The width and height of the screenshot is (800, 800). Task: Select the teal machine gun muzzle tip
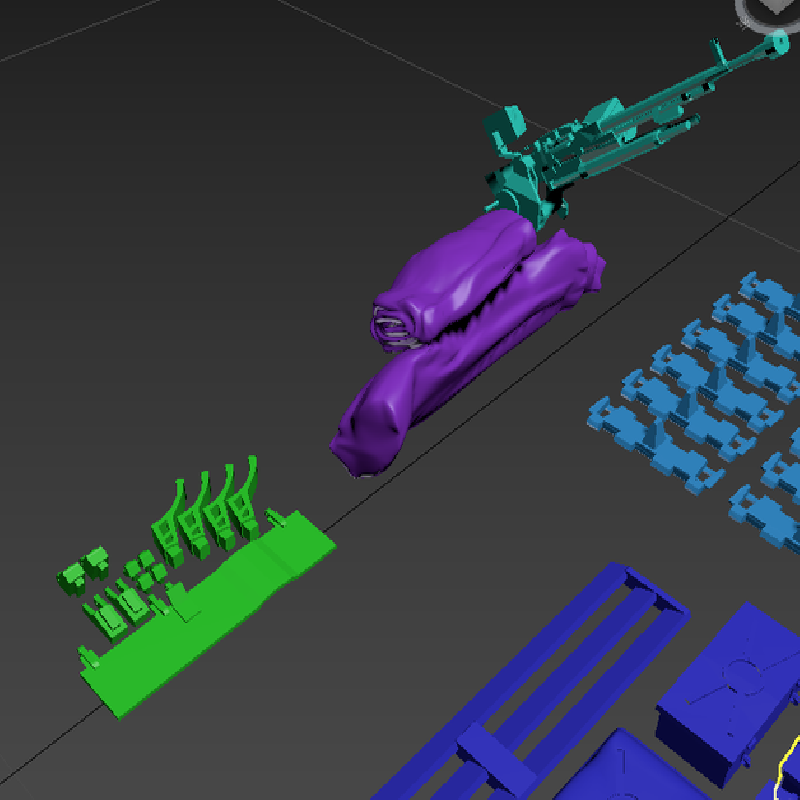click(779, 43)
